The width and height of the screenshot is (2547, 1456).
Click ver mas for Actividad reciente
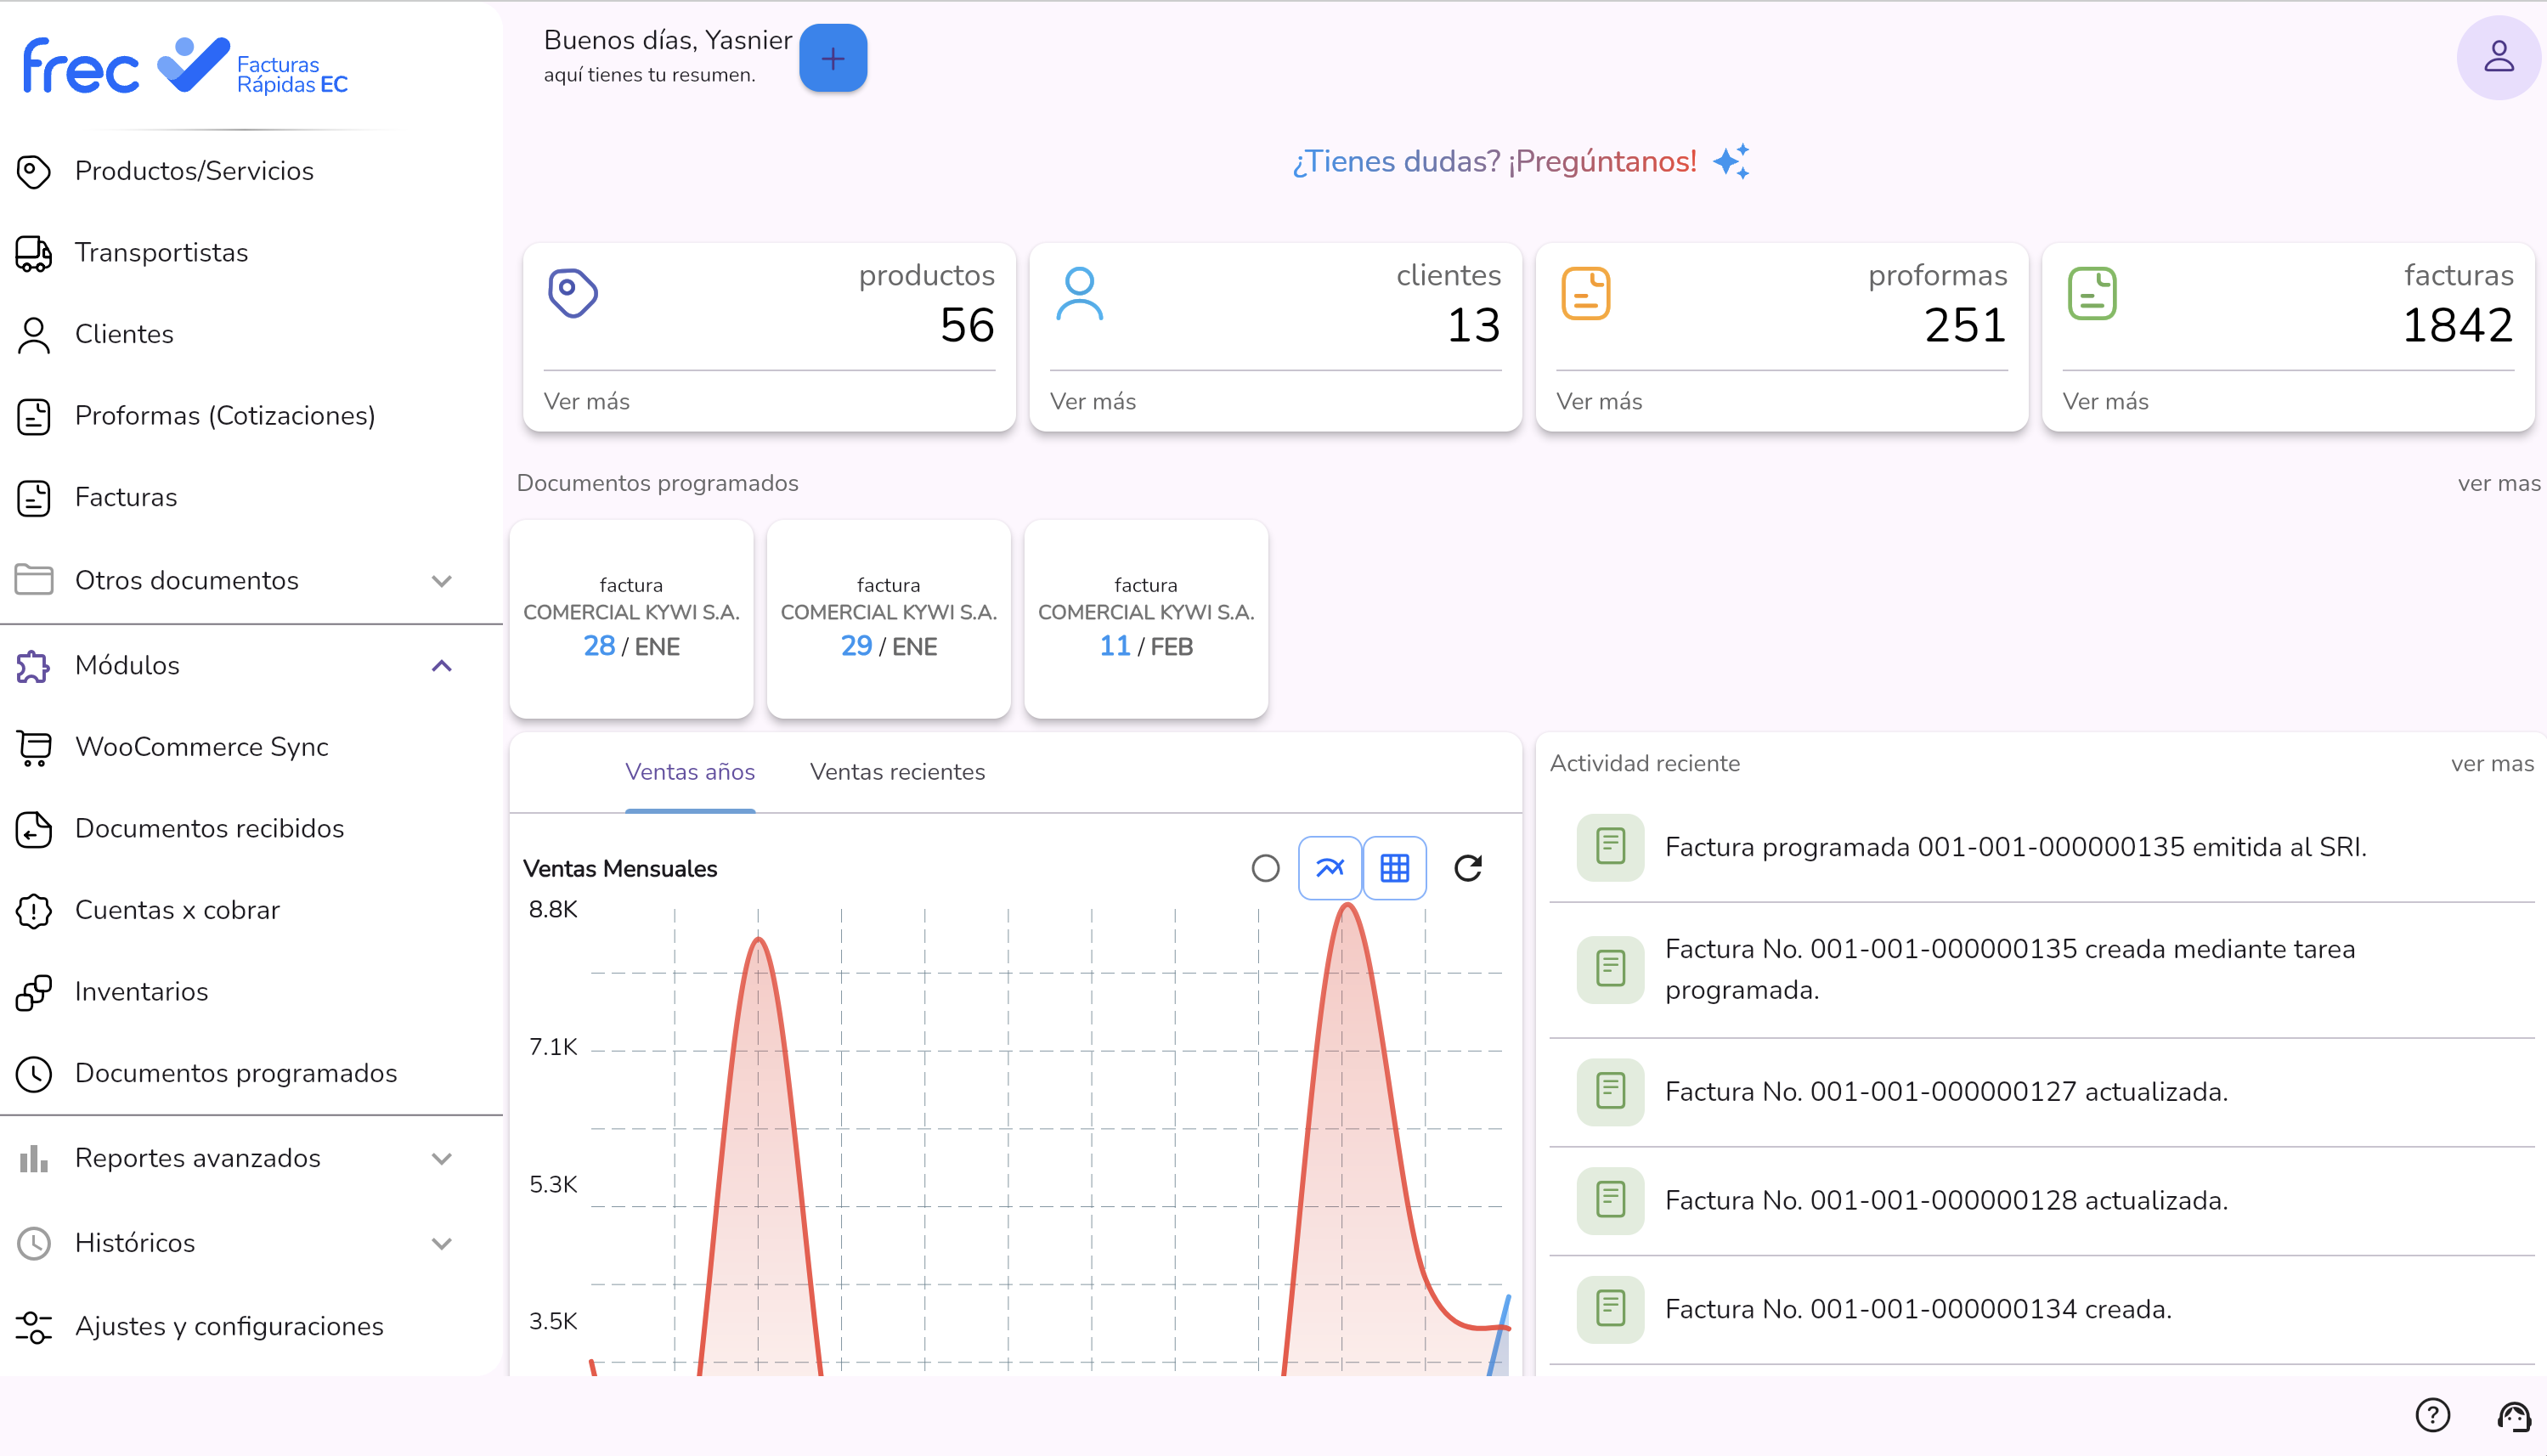pos(2492,764)
